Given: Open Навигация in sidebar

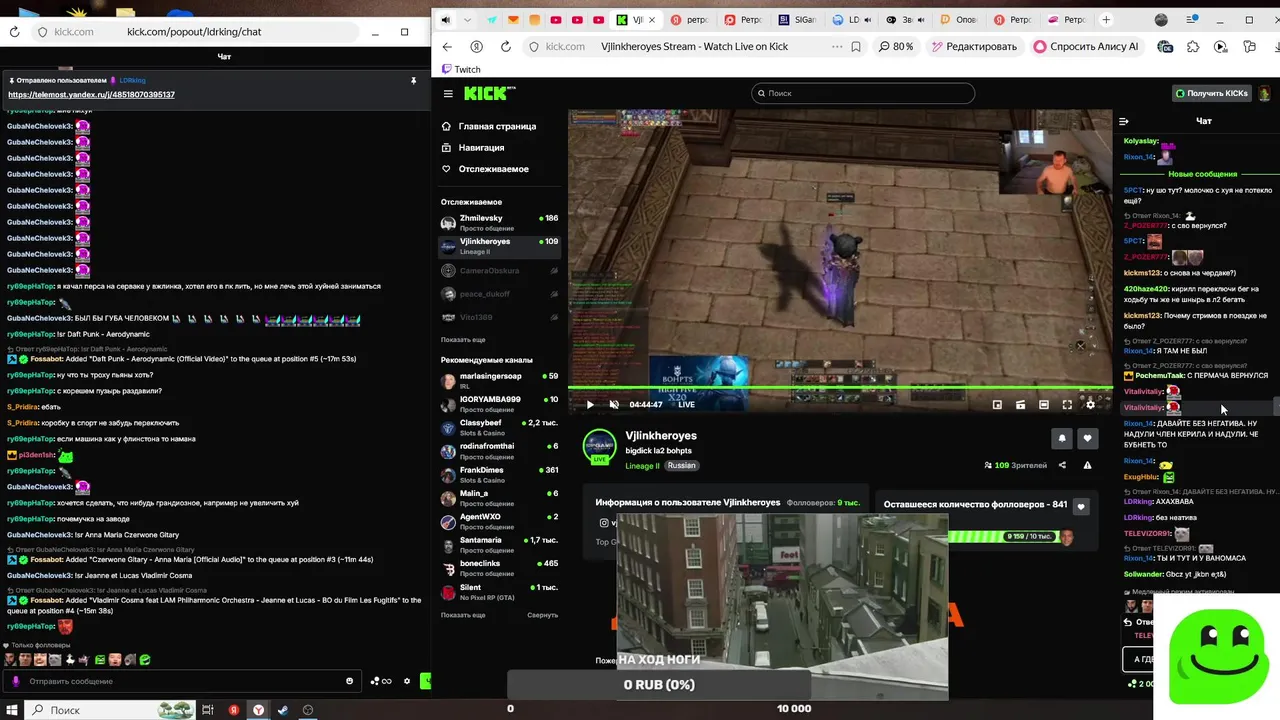Looking at the screenshot, I should click(481, 148).
